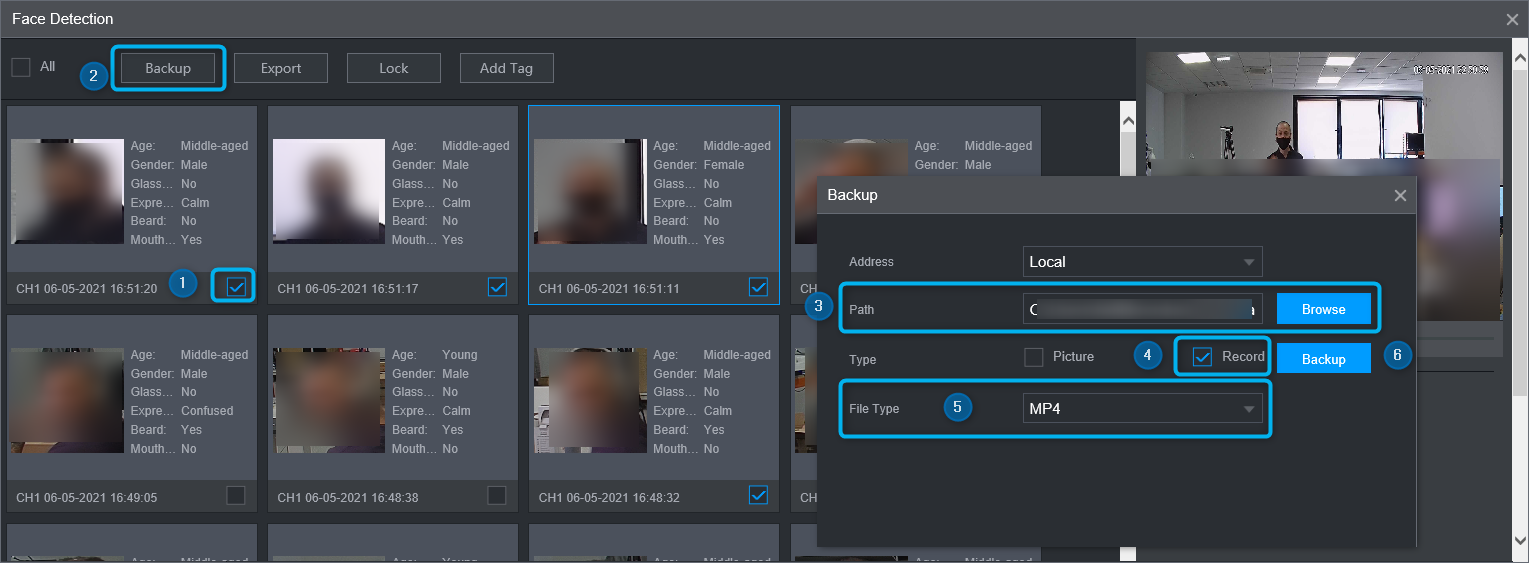Enable the Picture checkbox

1033,357
